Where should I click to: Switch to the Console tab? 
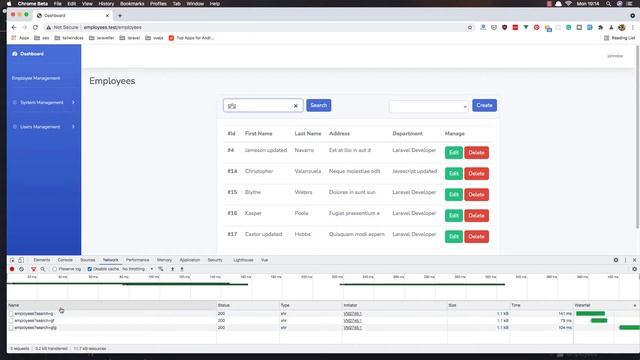[x=65, y=260]
